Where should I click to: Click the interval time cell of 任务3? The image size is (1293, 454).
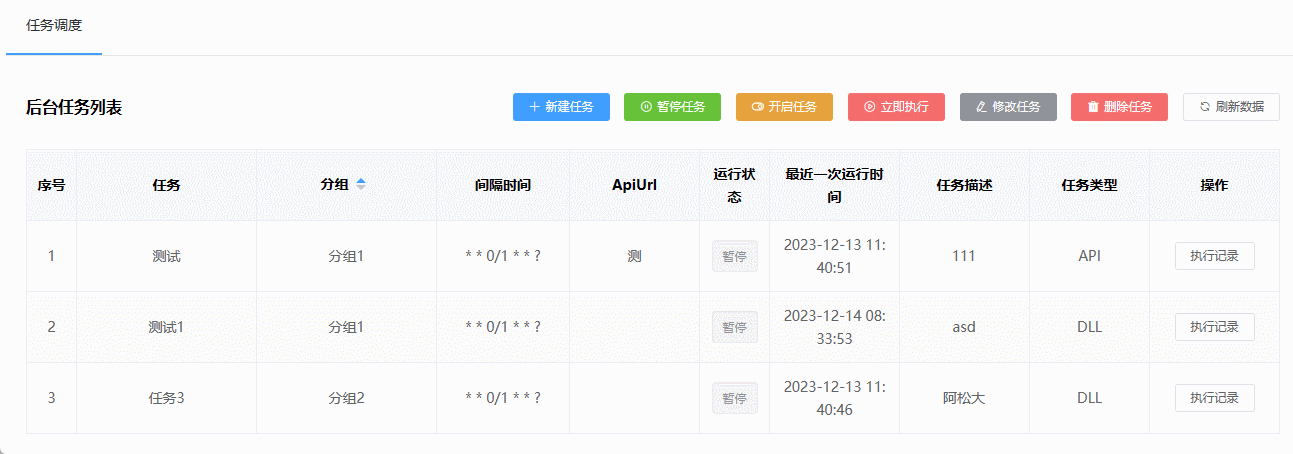tap(503, 398)
